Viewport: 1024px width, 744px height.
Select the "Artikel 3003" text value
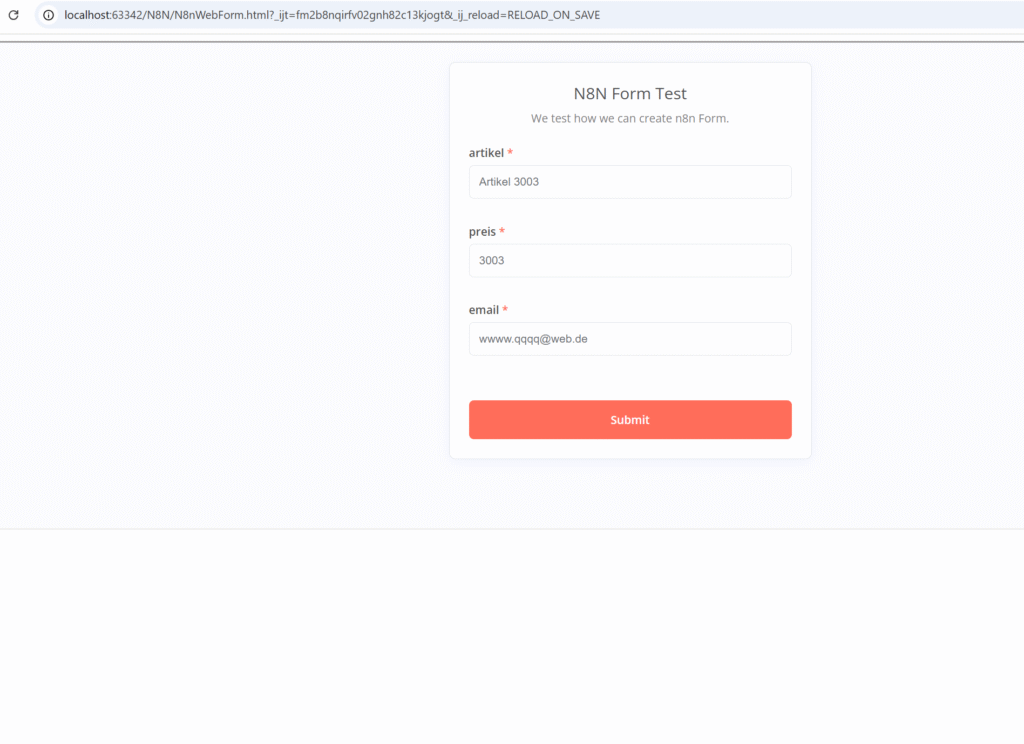click(x=508, y=181)
